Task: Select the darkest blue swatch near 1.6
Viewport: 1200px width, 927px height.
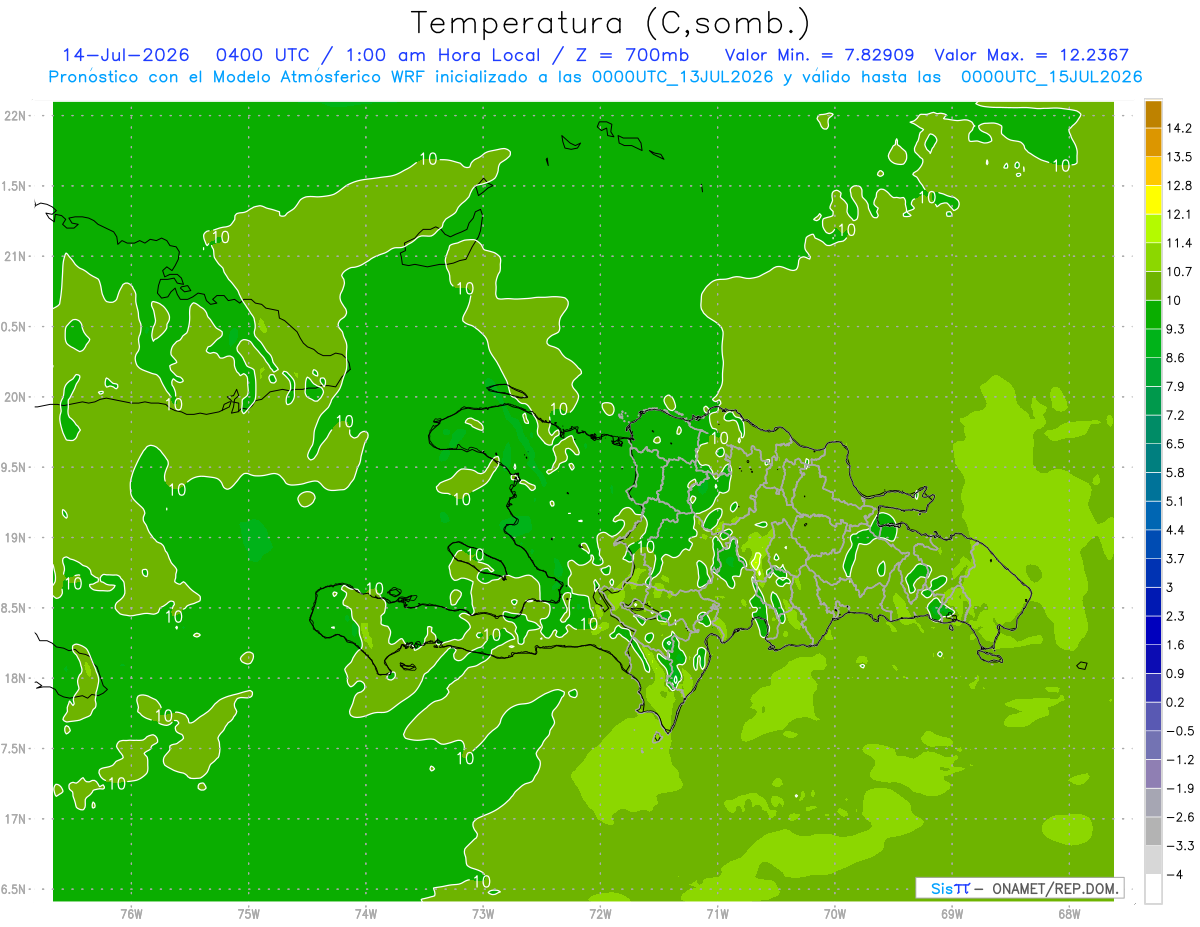Action: point(1154,659)
